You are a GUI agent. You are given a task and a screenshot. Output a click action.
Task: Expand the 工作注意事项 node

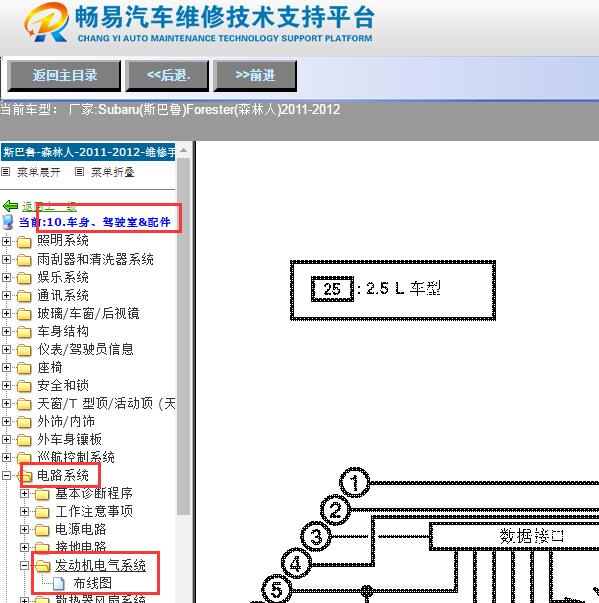click(24, 511)
